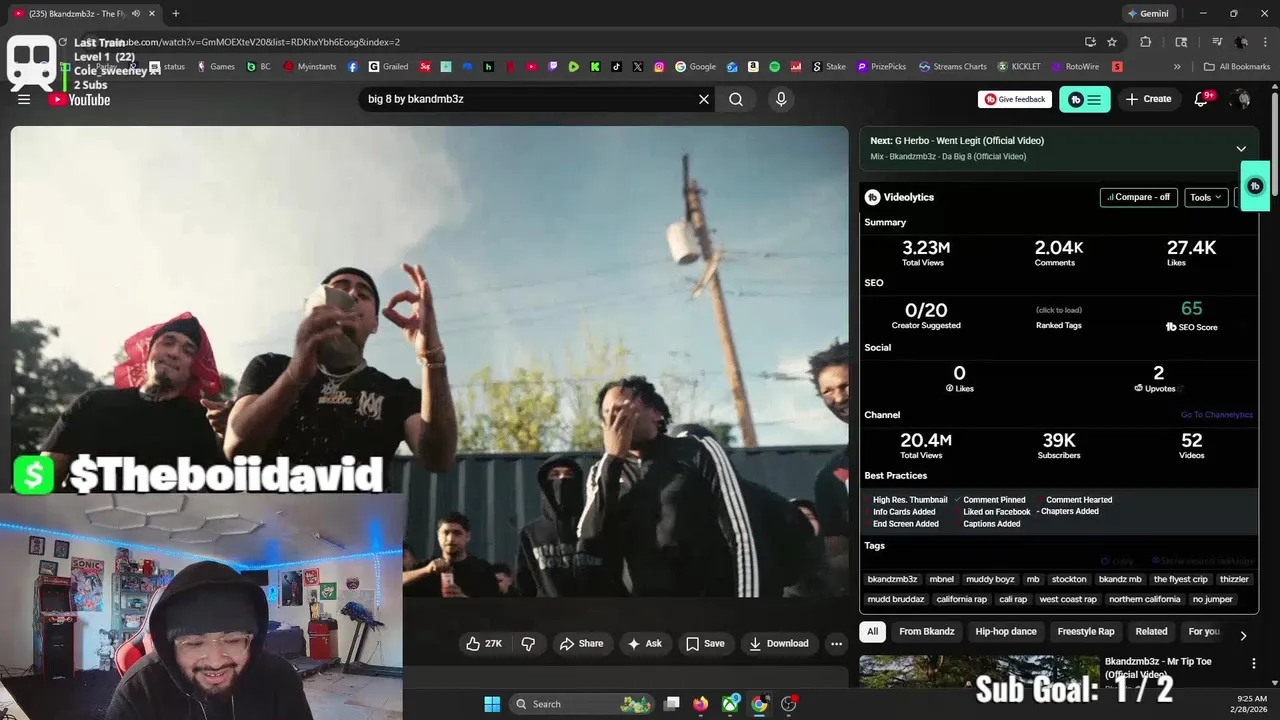Open YouTube notifications bell
Screen dimensions: 1280x720
click(1202, 99)
